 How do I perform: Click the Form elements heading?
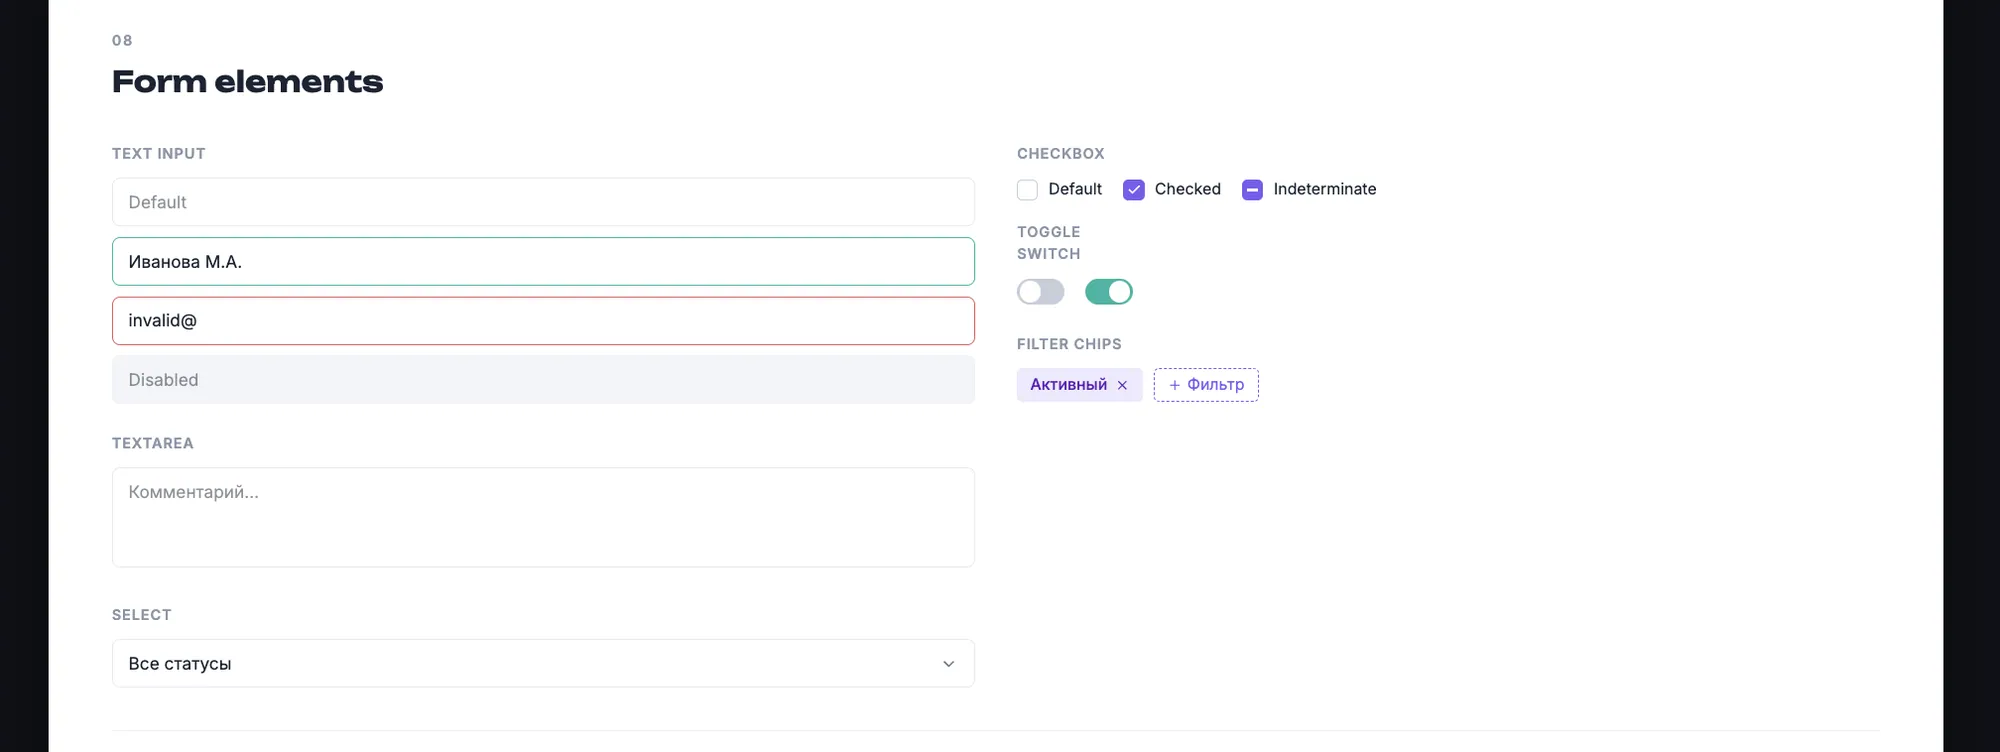247,81
